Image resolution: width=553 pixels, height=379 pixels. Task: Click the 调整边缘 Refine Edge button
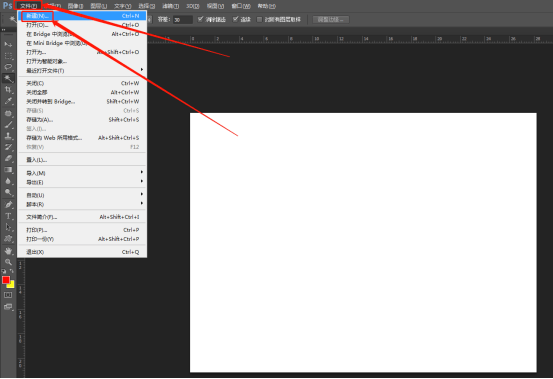pos(330,19)
